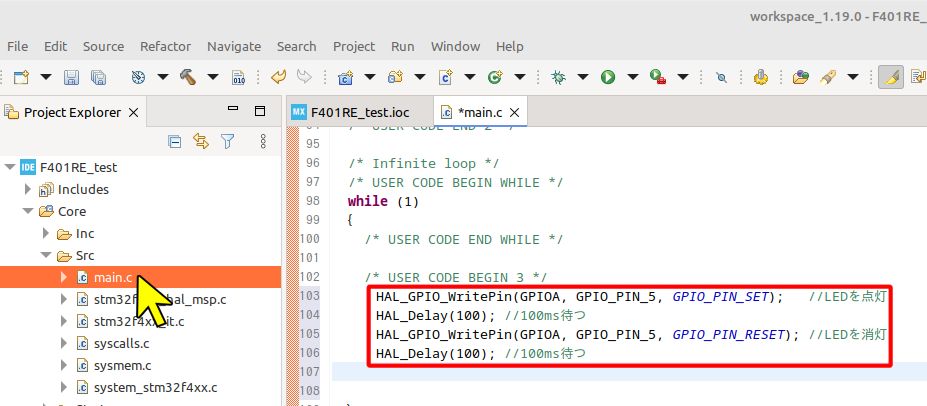Select syscalls.c in the tree
This screenshot has width=927, height=406.
(121, 344)
